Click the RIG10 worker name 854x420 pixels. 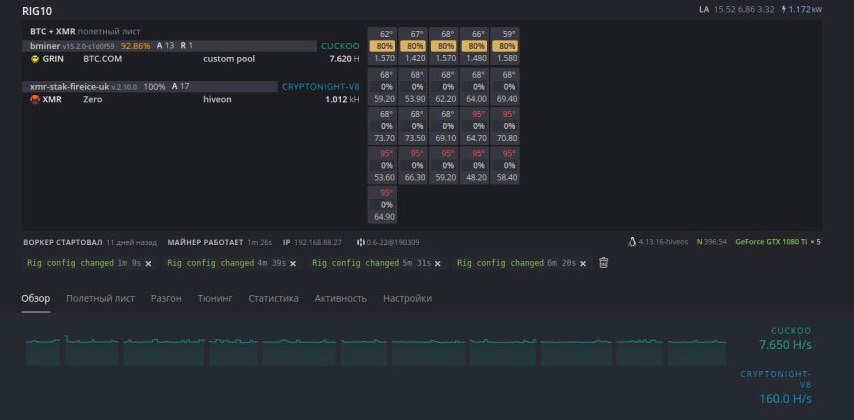tap(37, 11)
